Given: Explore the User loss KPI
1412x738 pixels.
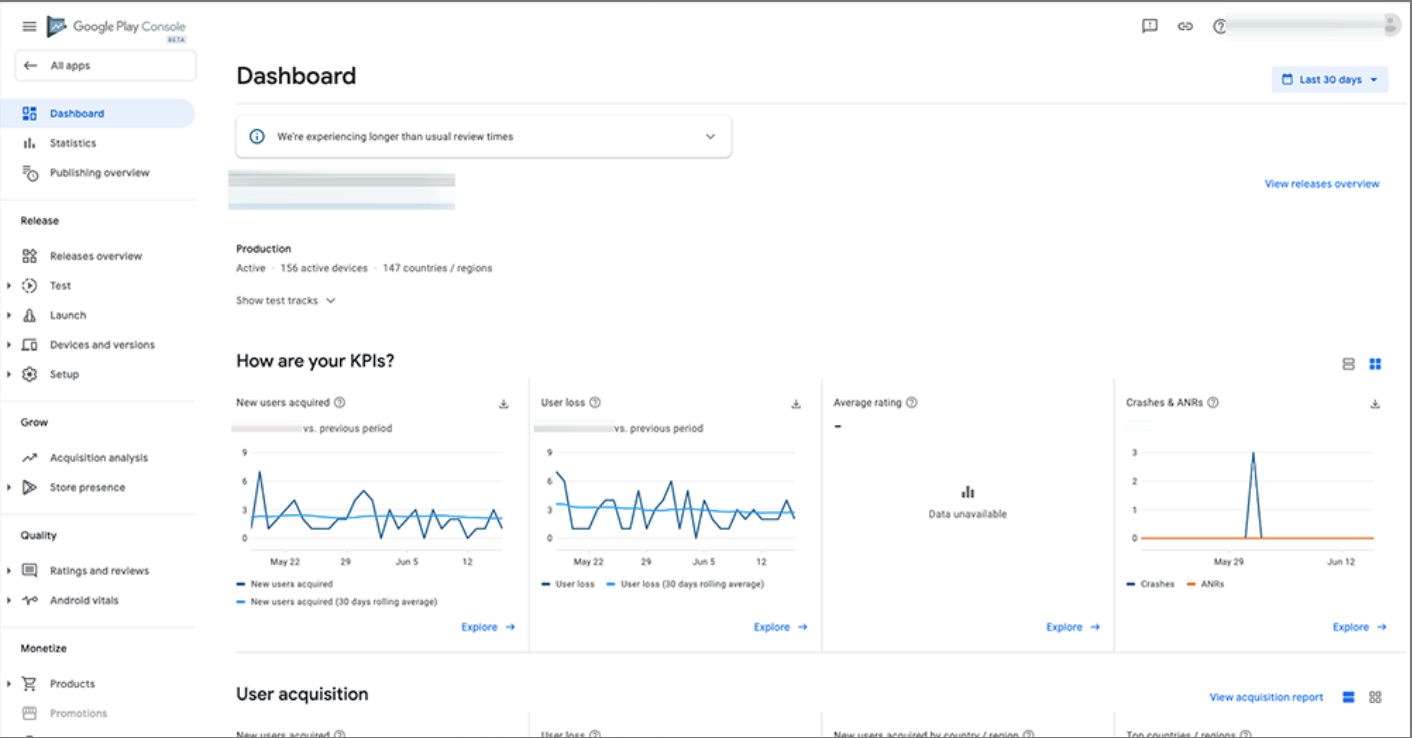Looking at the screenshot, I should 781,627.
